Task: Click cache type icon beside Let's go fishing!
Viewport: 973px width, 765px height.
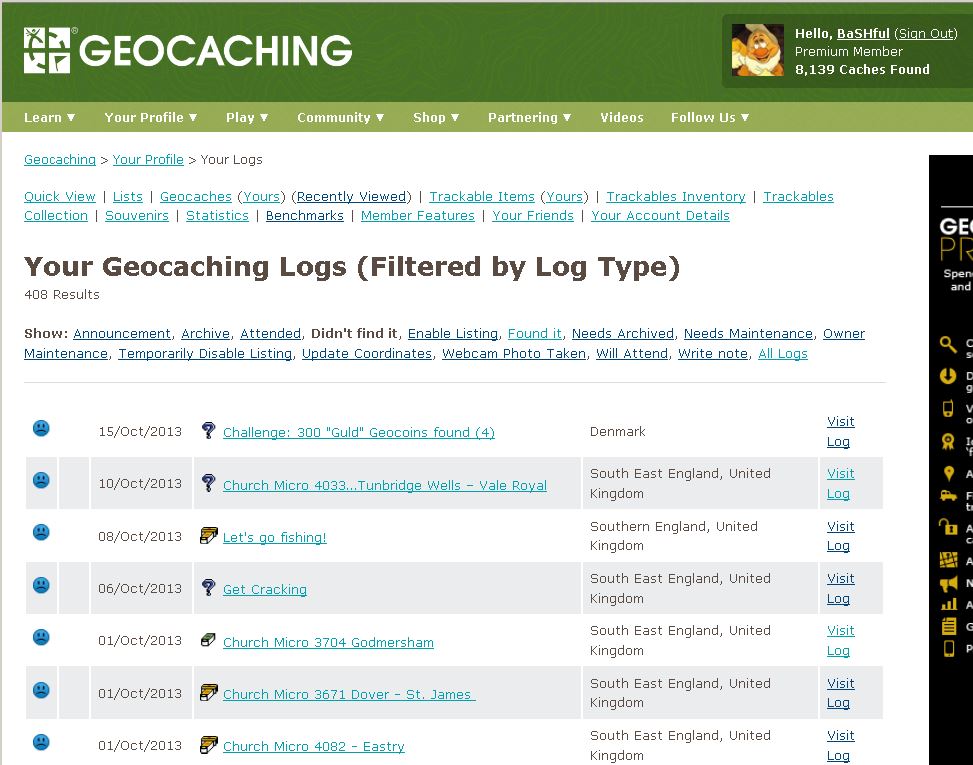Action: click(x=208, y=536)
